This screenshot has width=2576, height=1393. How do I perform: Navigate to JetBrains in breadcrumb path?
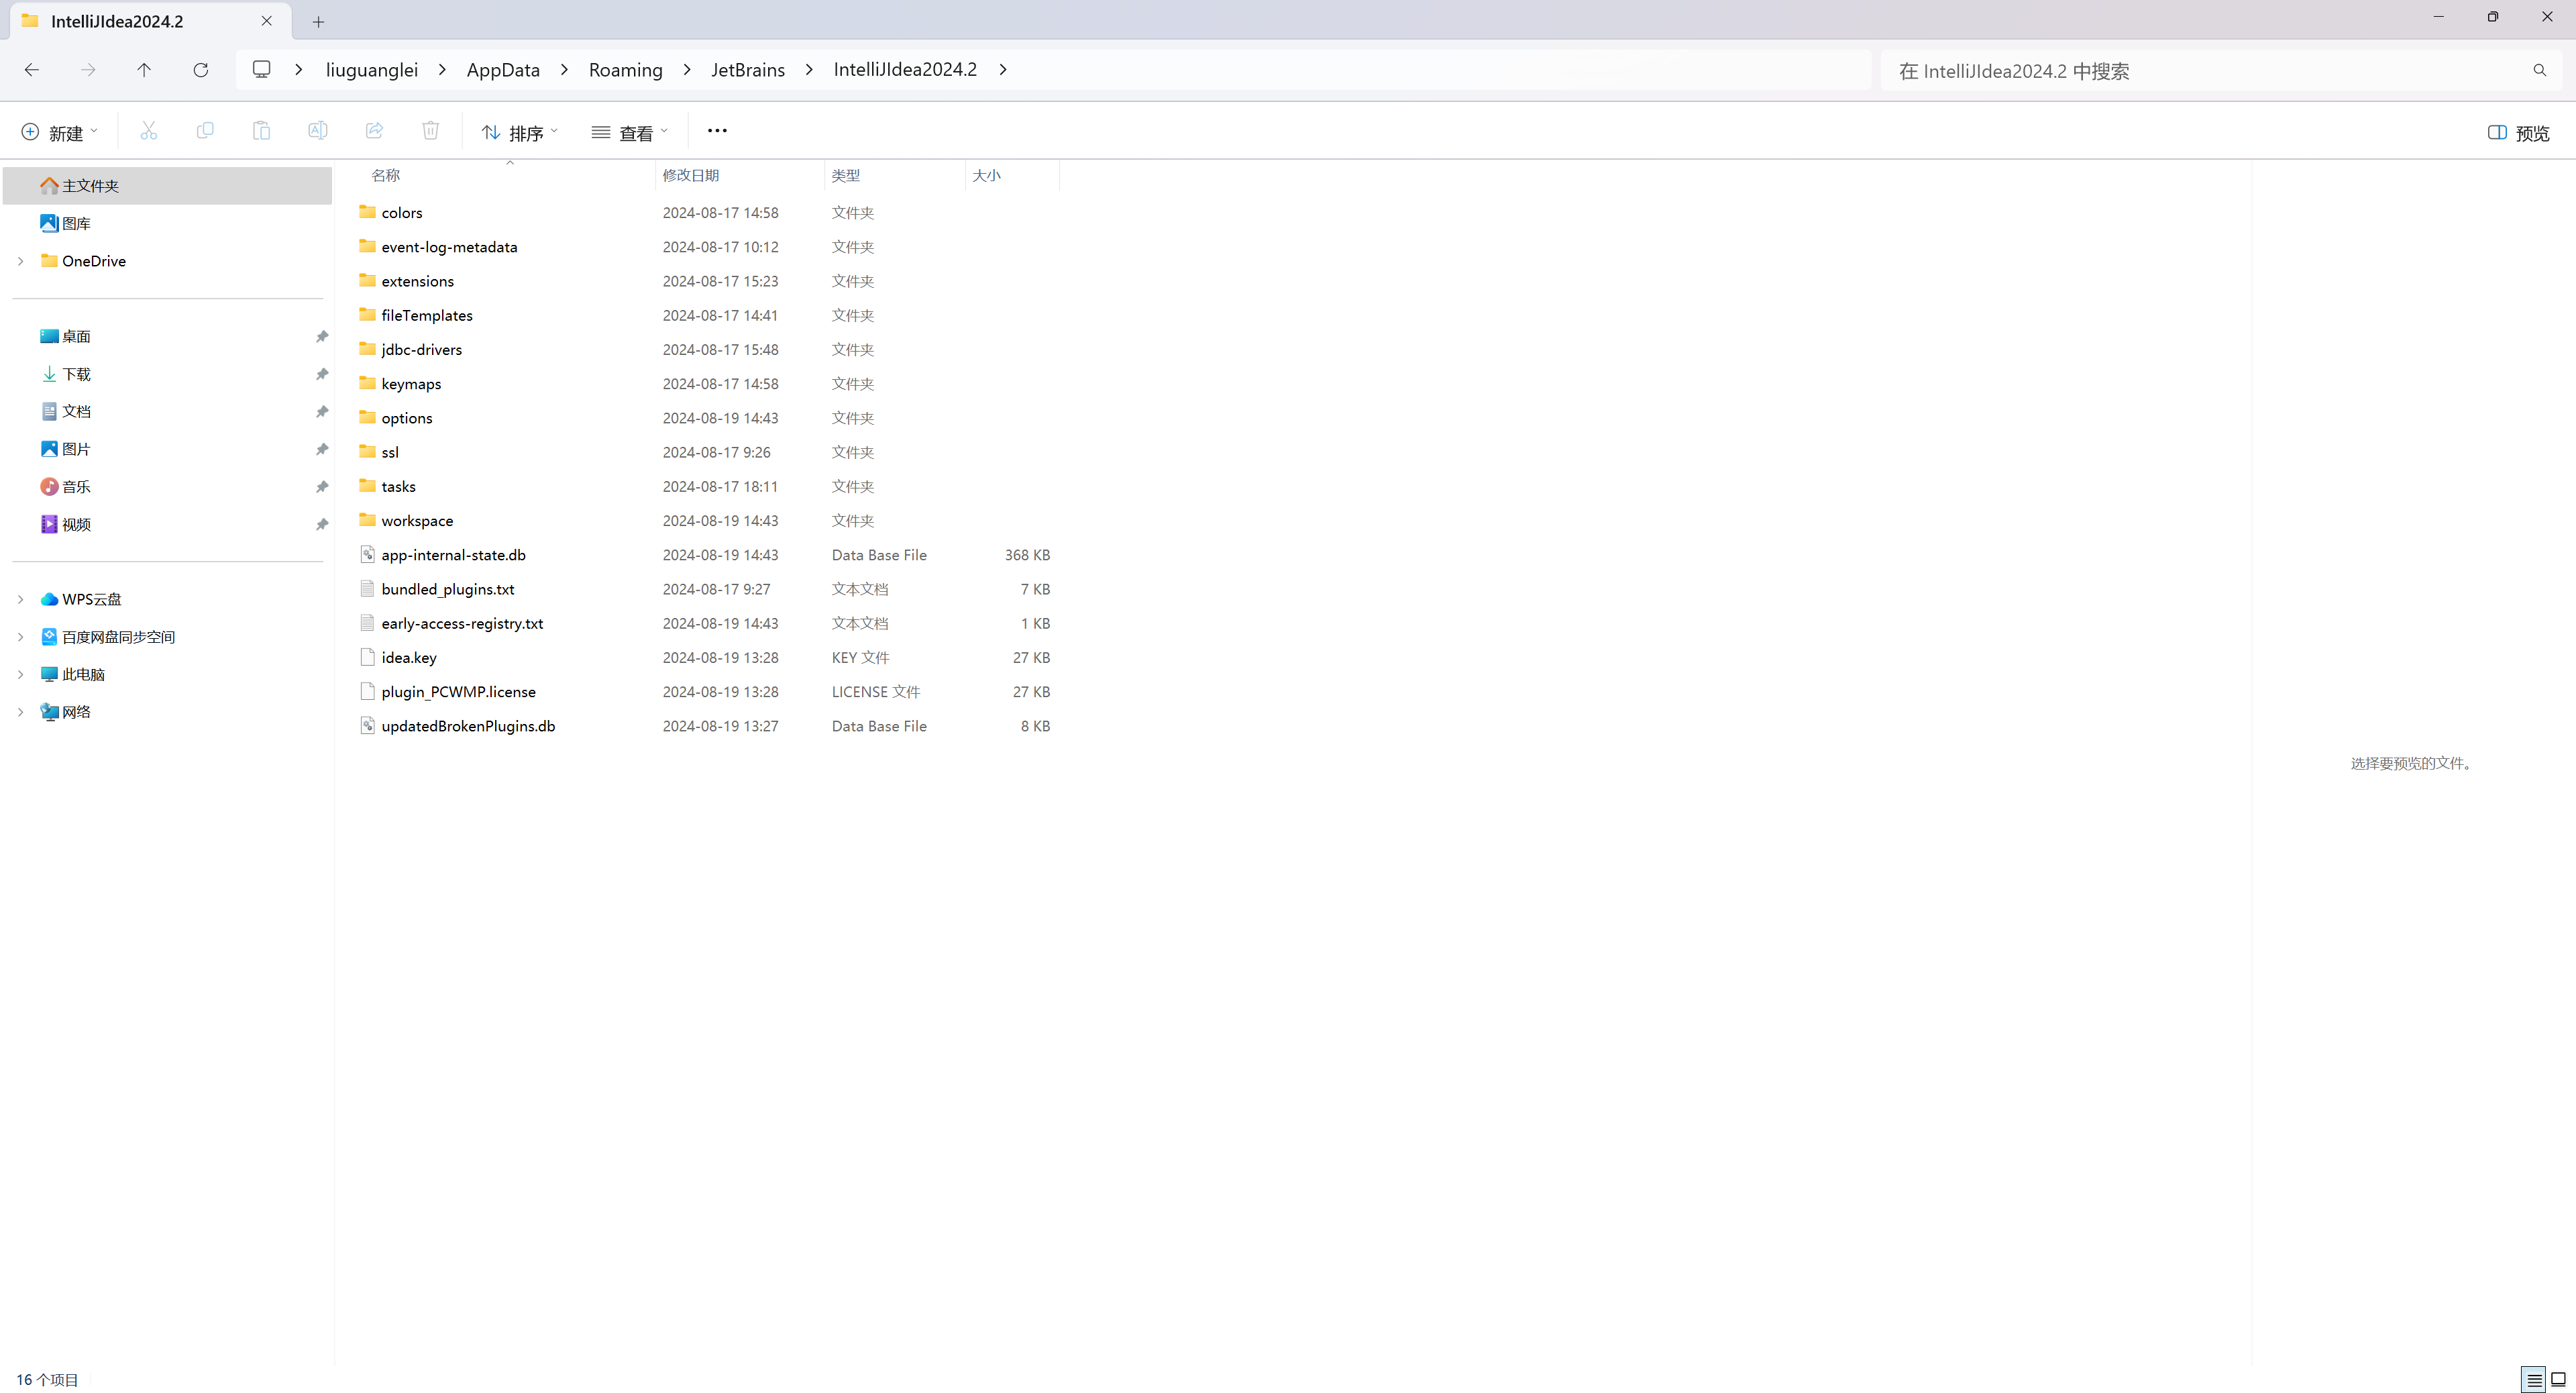(748, 70)
